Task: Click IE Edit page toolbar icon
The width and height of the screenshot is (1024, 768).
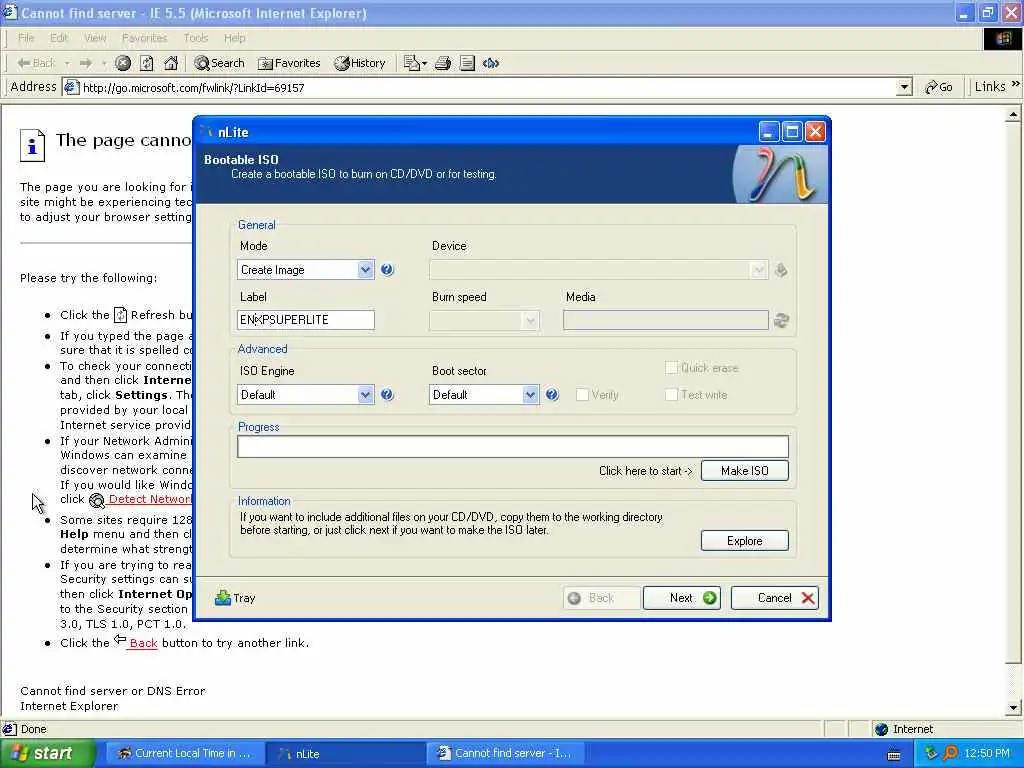Action: coord(467,63)
